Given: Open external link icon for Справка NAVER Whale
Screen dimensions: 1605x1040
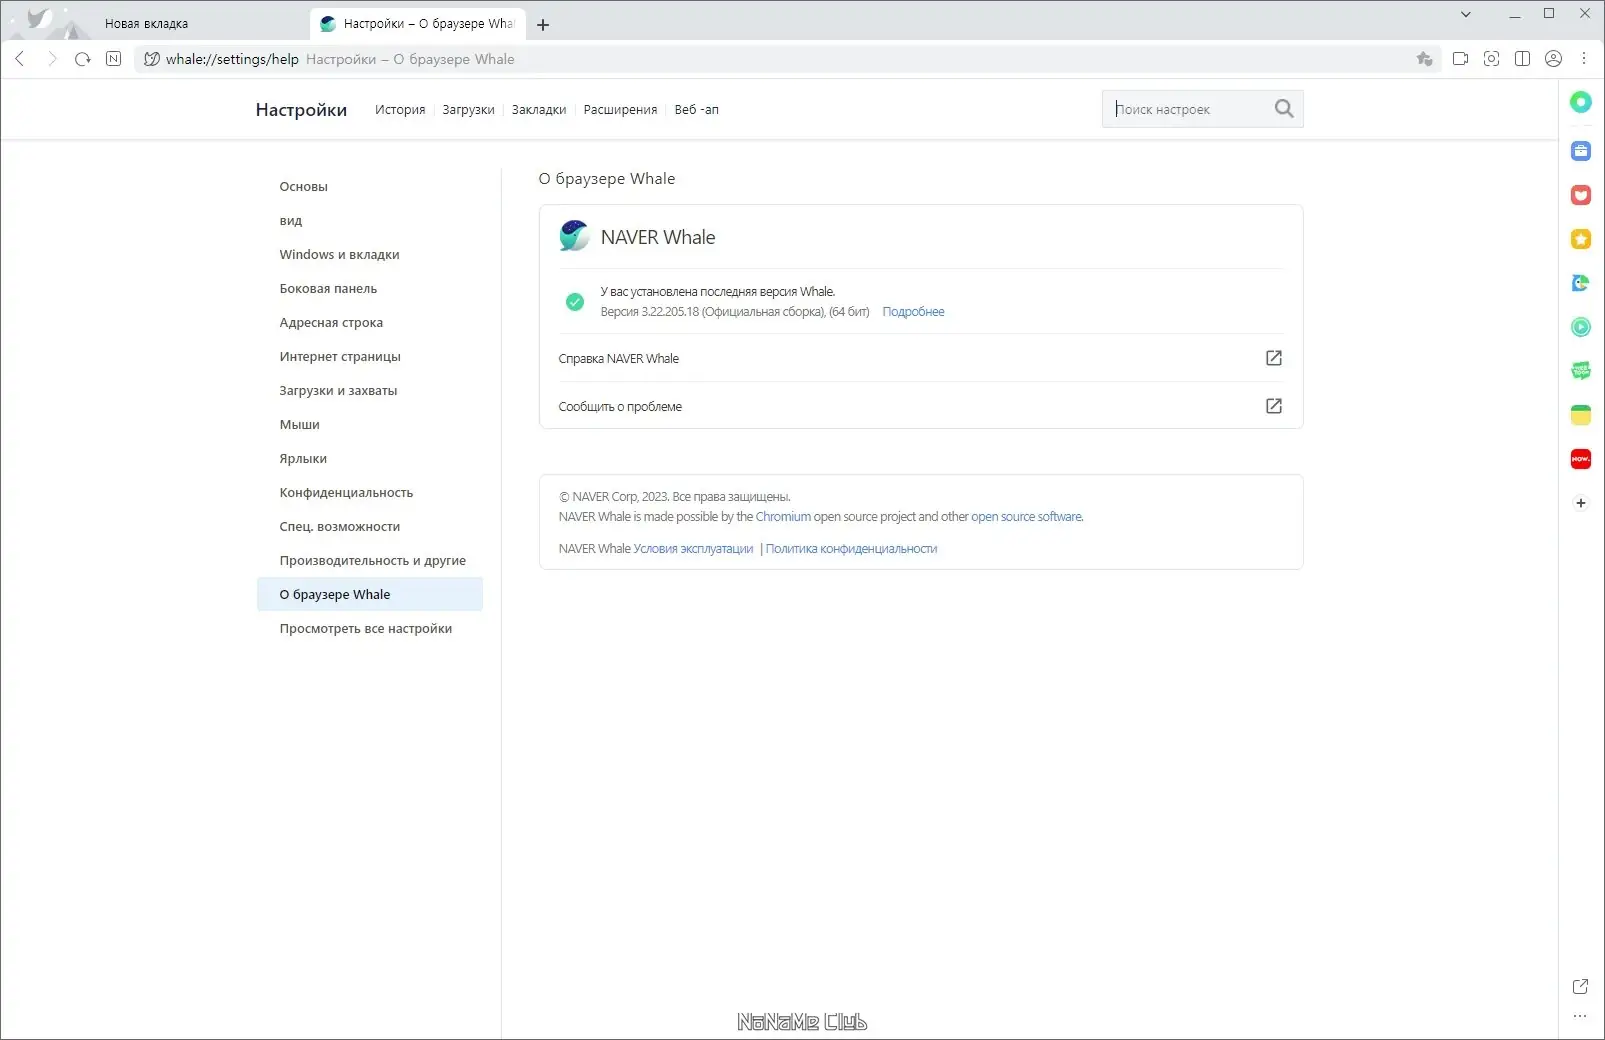Looking at the screenshot, I should point(1274,358).
